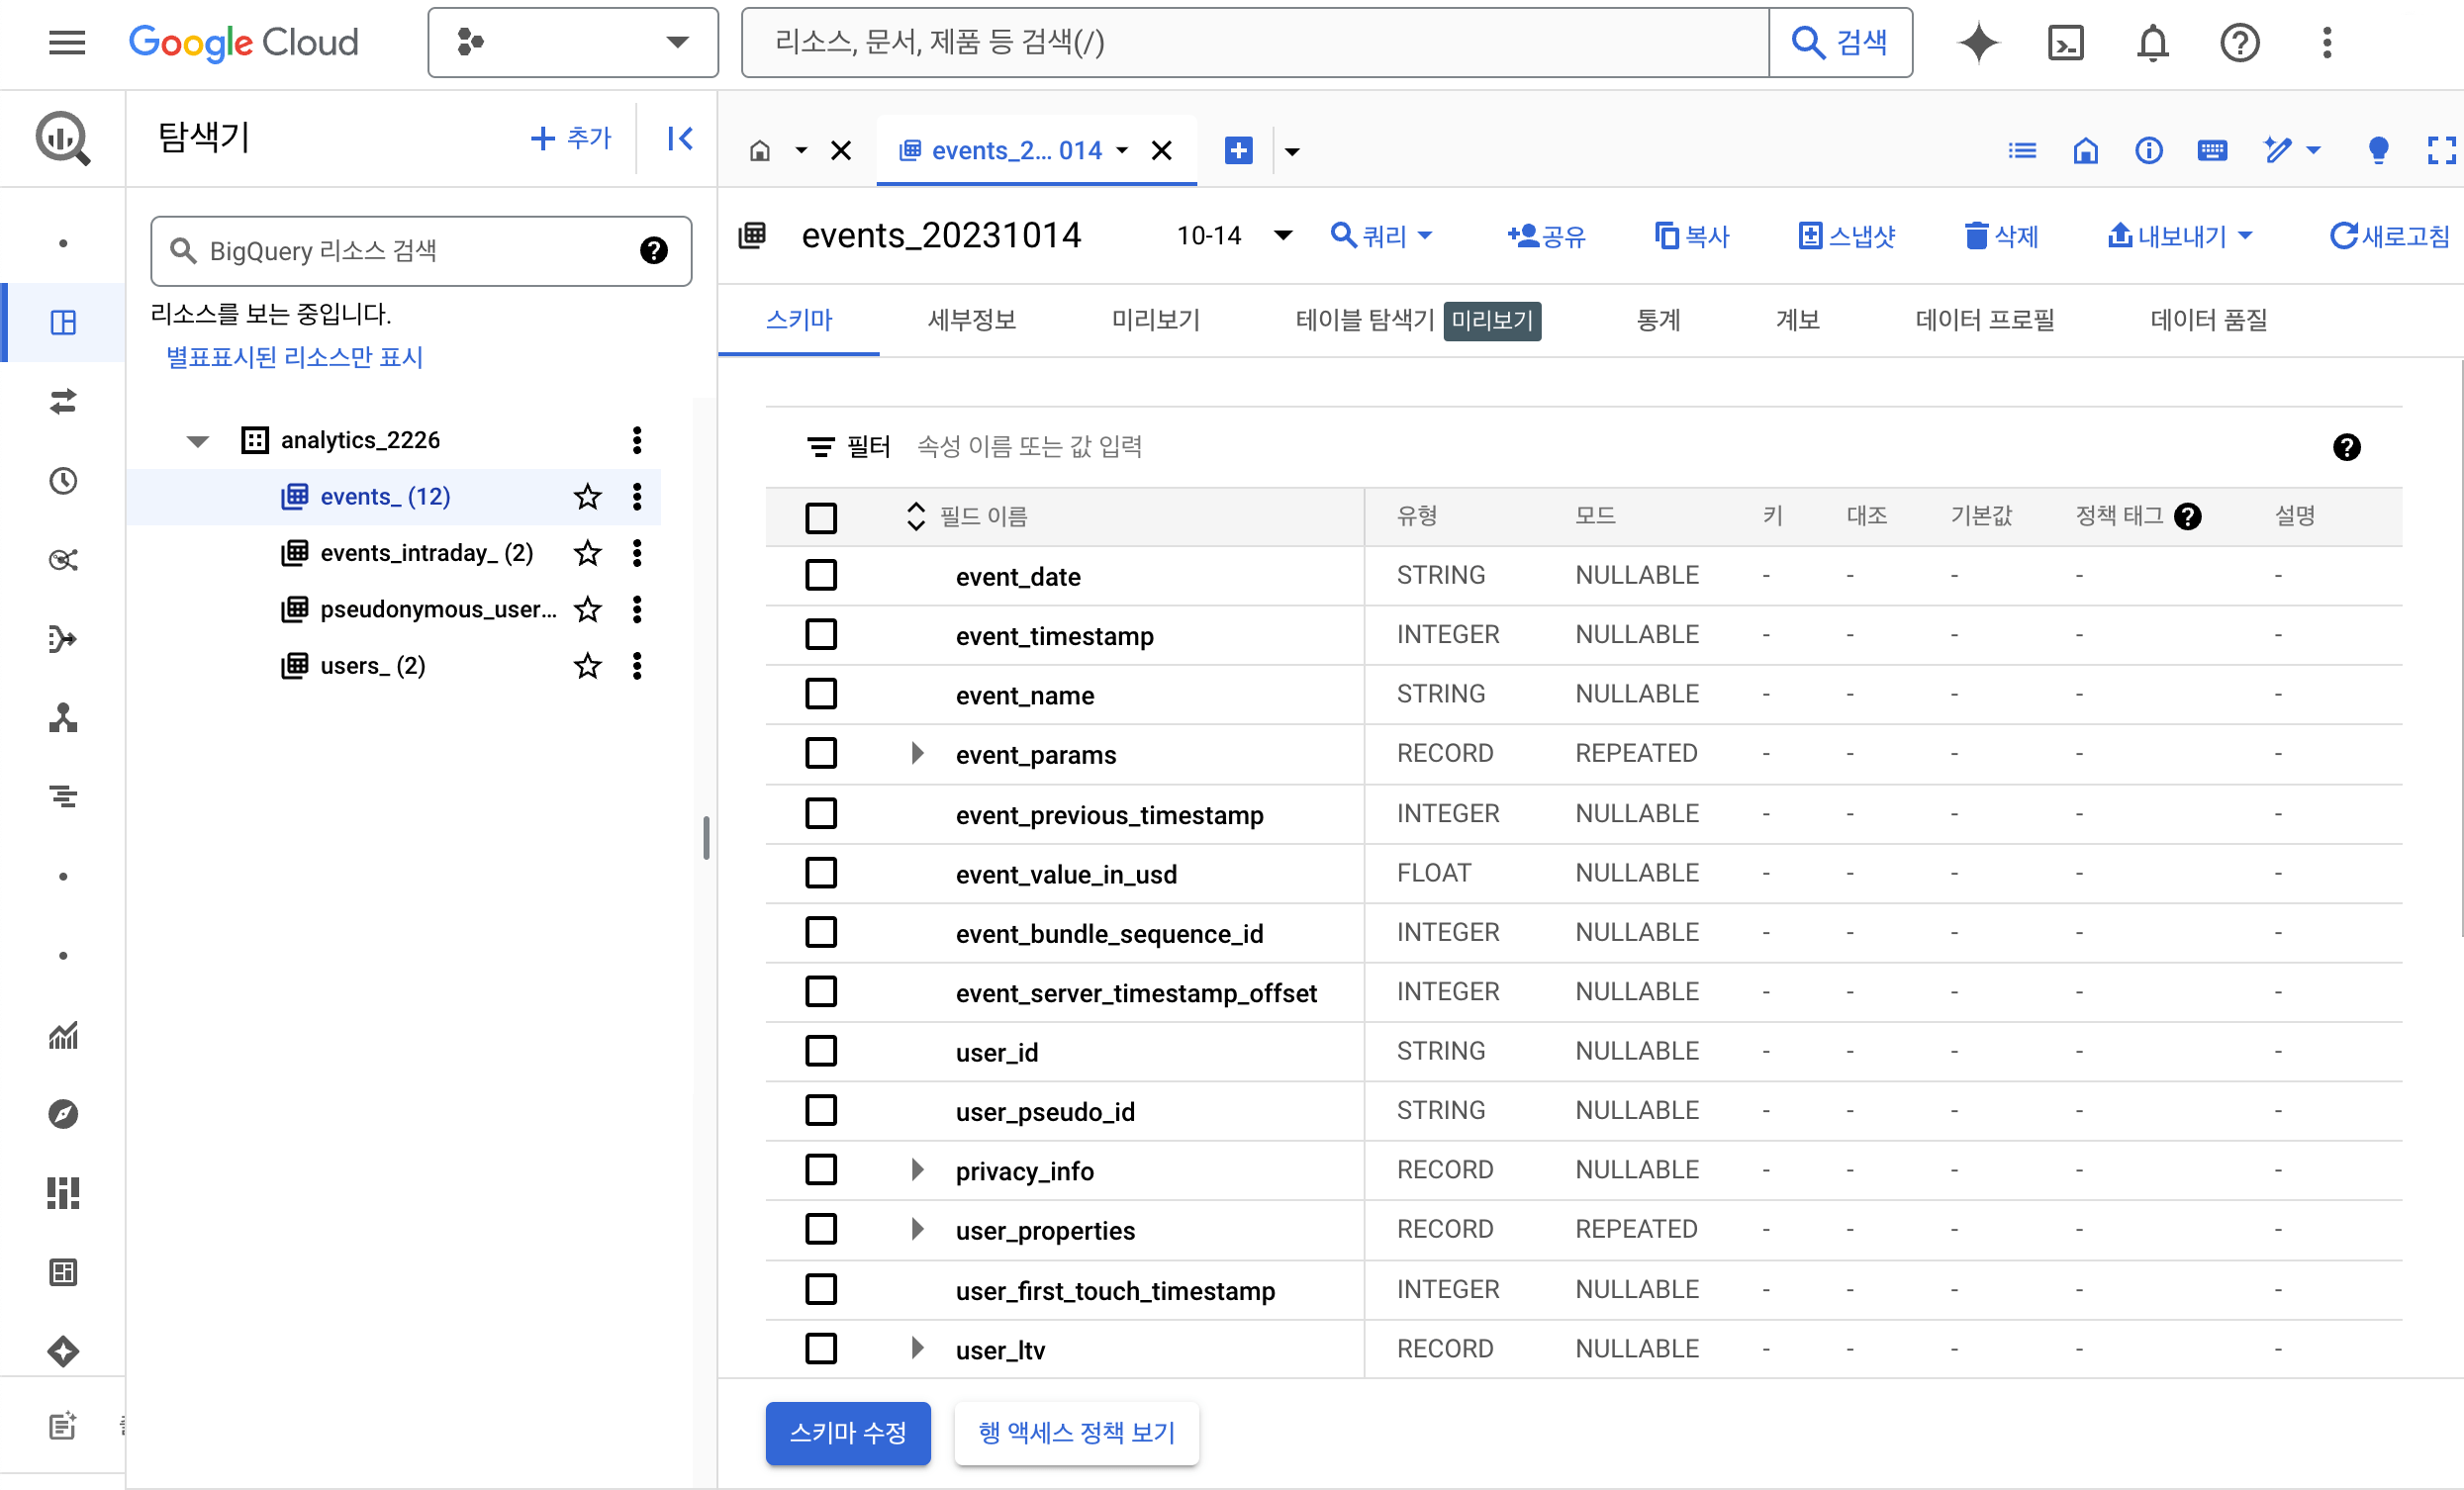Open the list view icon in tab toolbar

coord(2022,151)
